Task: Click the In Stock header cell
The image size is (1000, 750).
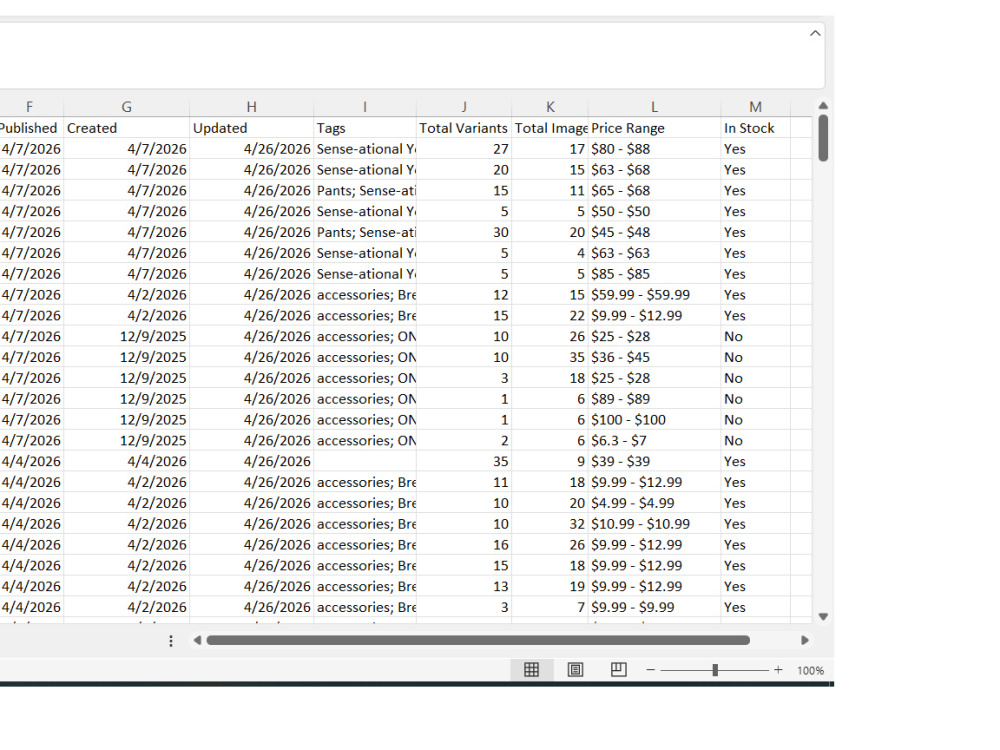Action: pos(755,128)
